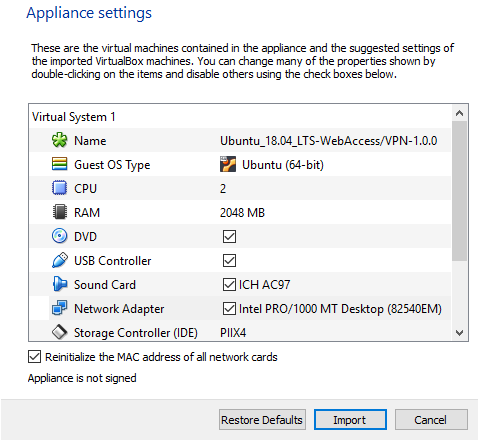The width and height of the screenshot is (479, 441).
Task: Click the Ubuntu_18.04_LTS-WebAccess/VPN-1.0.0 name value
Action: click(x=329, y=141)
